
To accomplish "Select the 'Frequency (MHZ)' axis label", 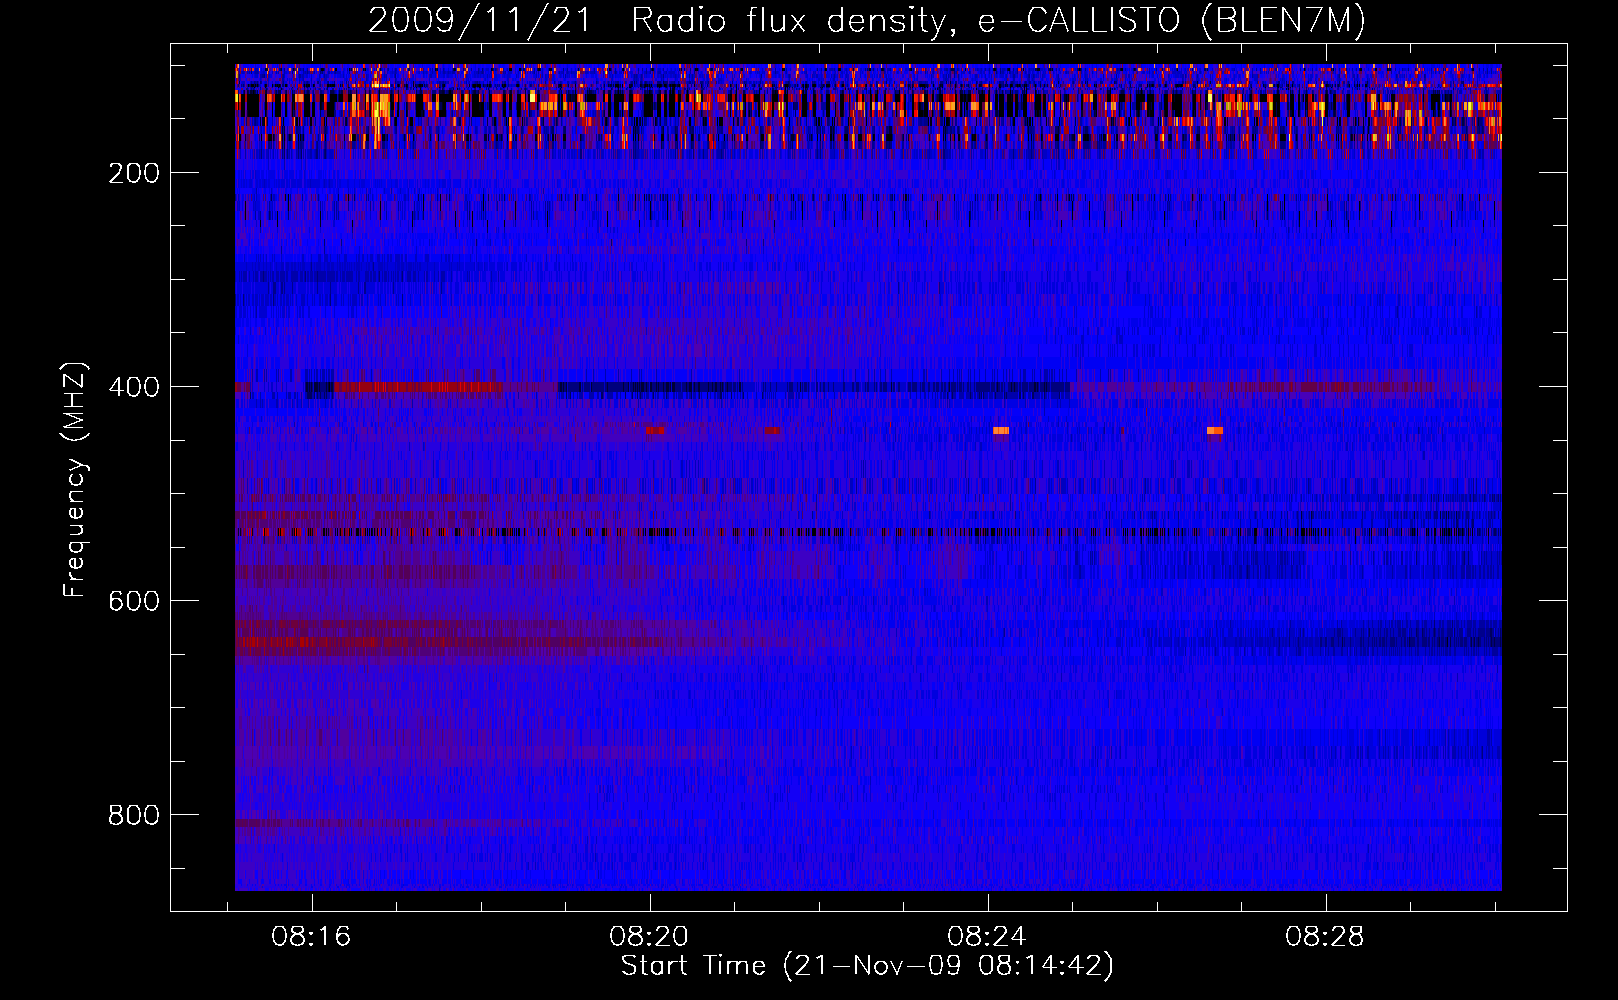I will pyautogui.click(x=75, y=479).
